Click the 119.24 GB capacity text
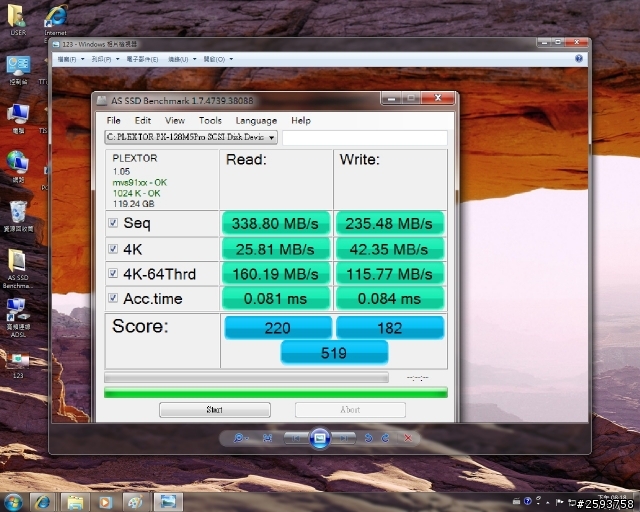640x512 pixels. pyautogui.click(x=133, y=204)
